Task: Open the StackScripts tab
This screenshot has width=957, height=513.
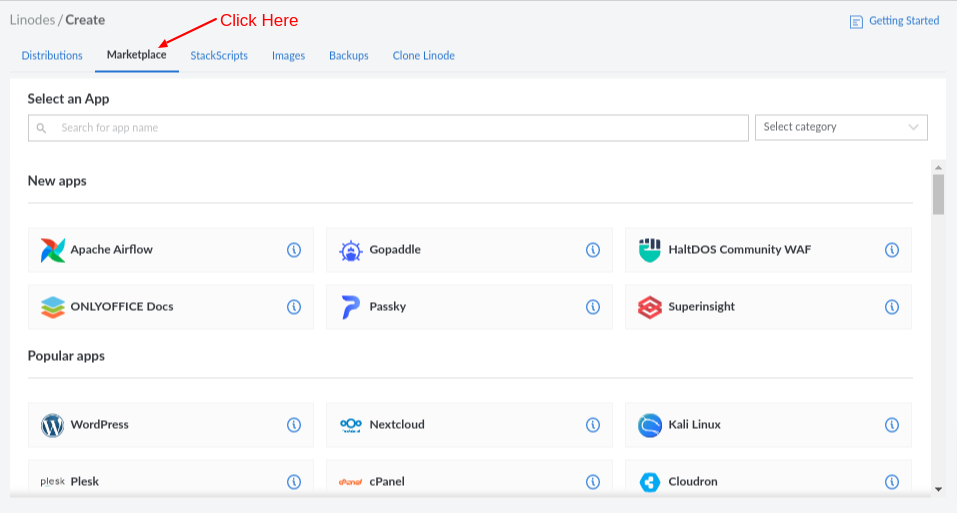Action: pyautogui.click(x=219, y=56)
